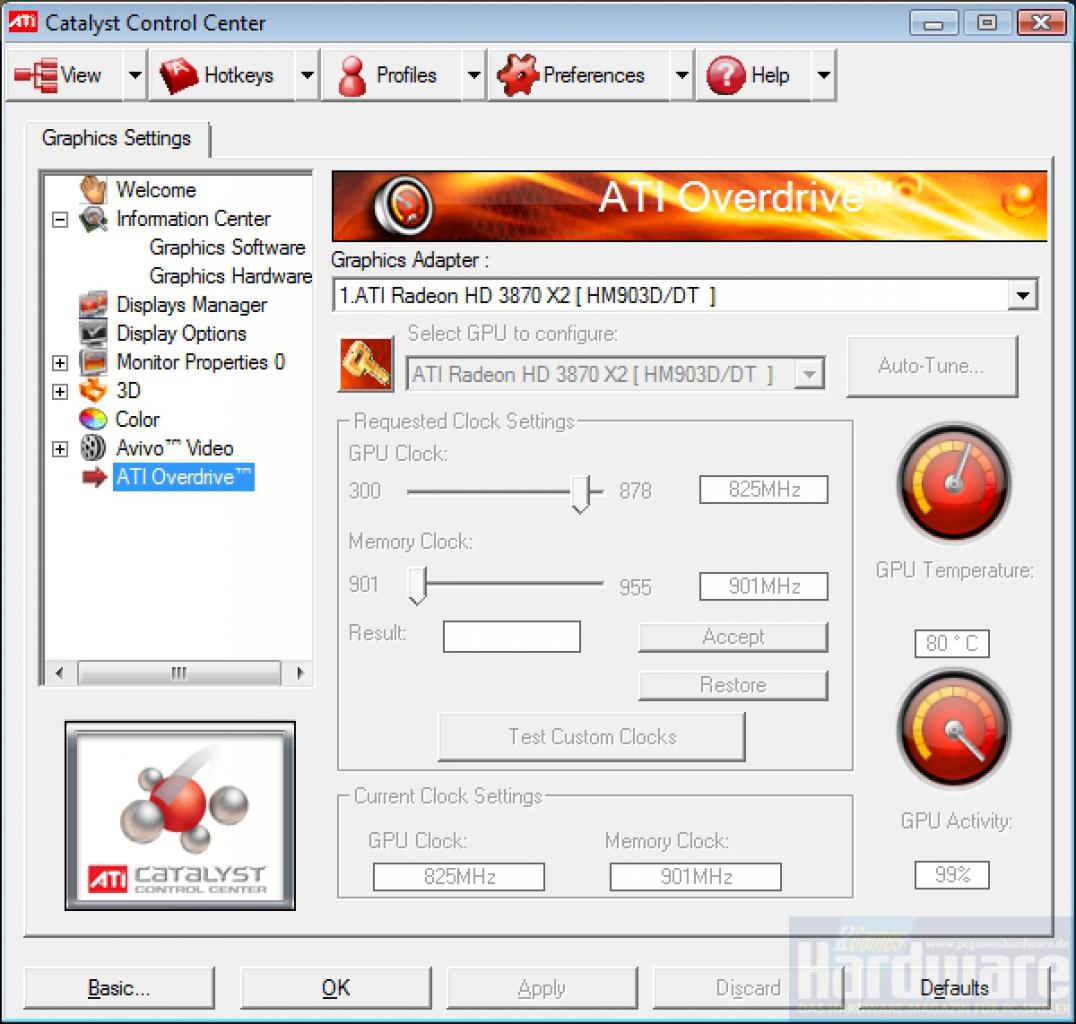1076x1024 pixels.
Task: Expand the 3D tree node
Action: pyautogui.click(x=60, y=391)
